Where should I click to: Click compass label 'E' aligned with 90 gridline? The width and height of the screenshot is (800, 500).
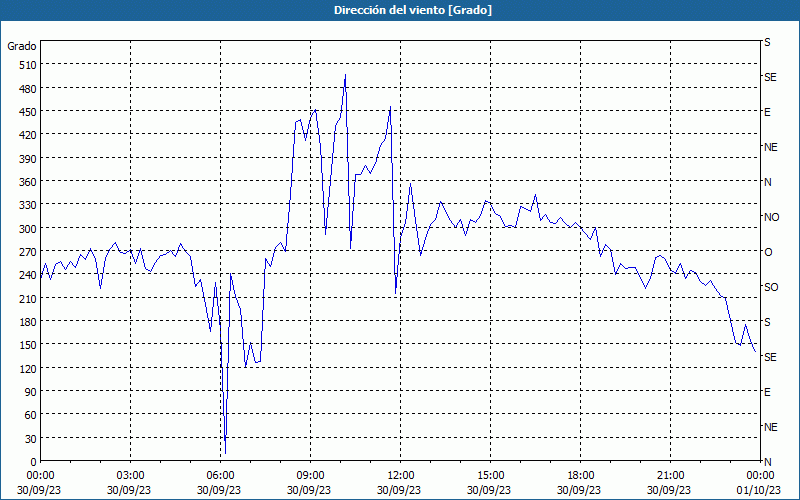click(x=767, y=392)
